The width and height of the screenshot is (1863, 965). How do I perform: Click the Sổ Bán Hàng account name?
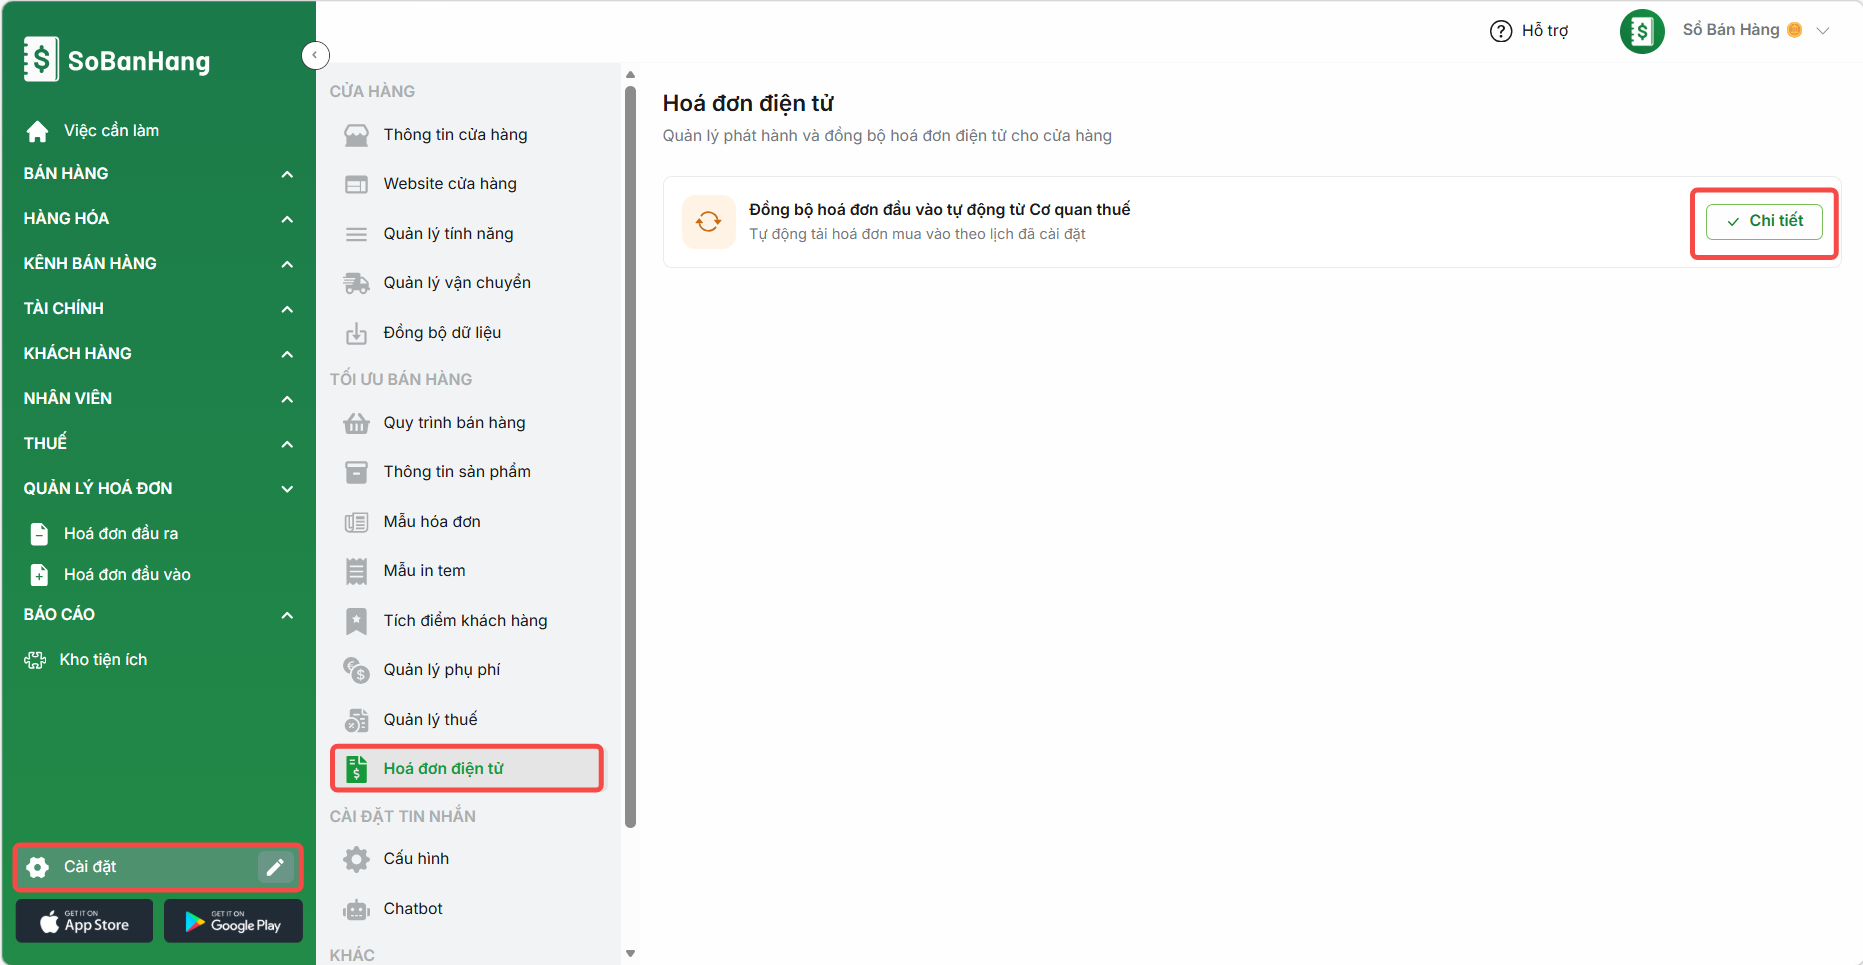tap(1730, 30)
